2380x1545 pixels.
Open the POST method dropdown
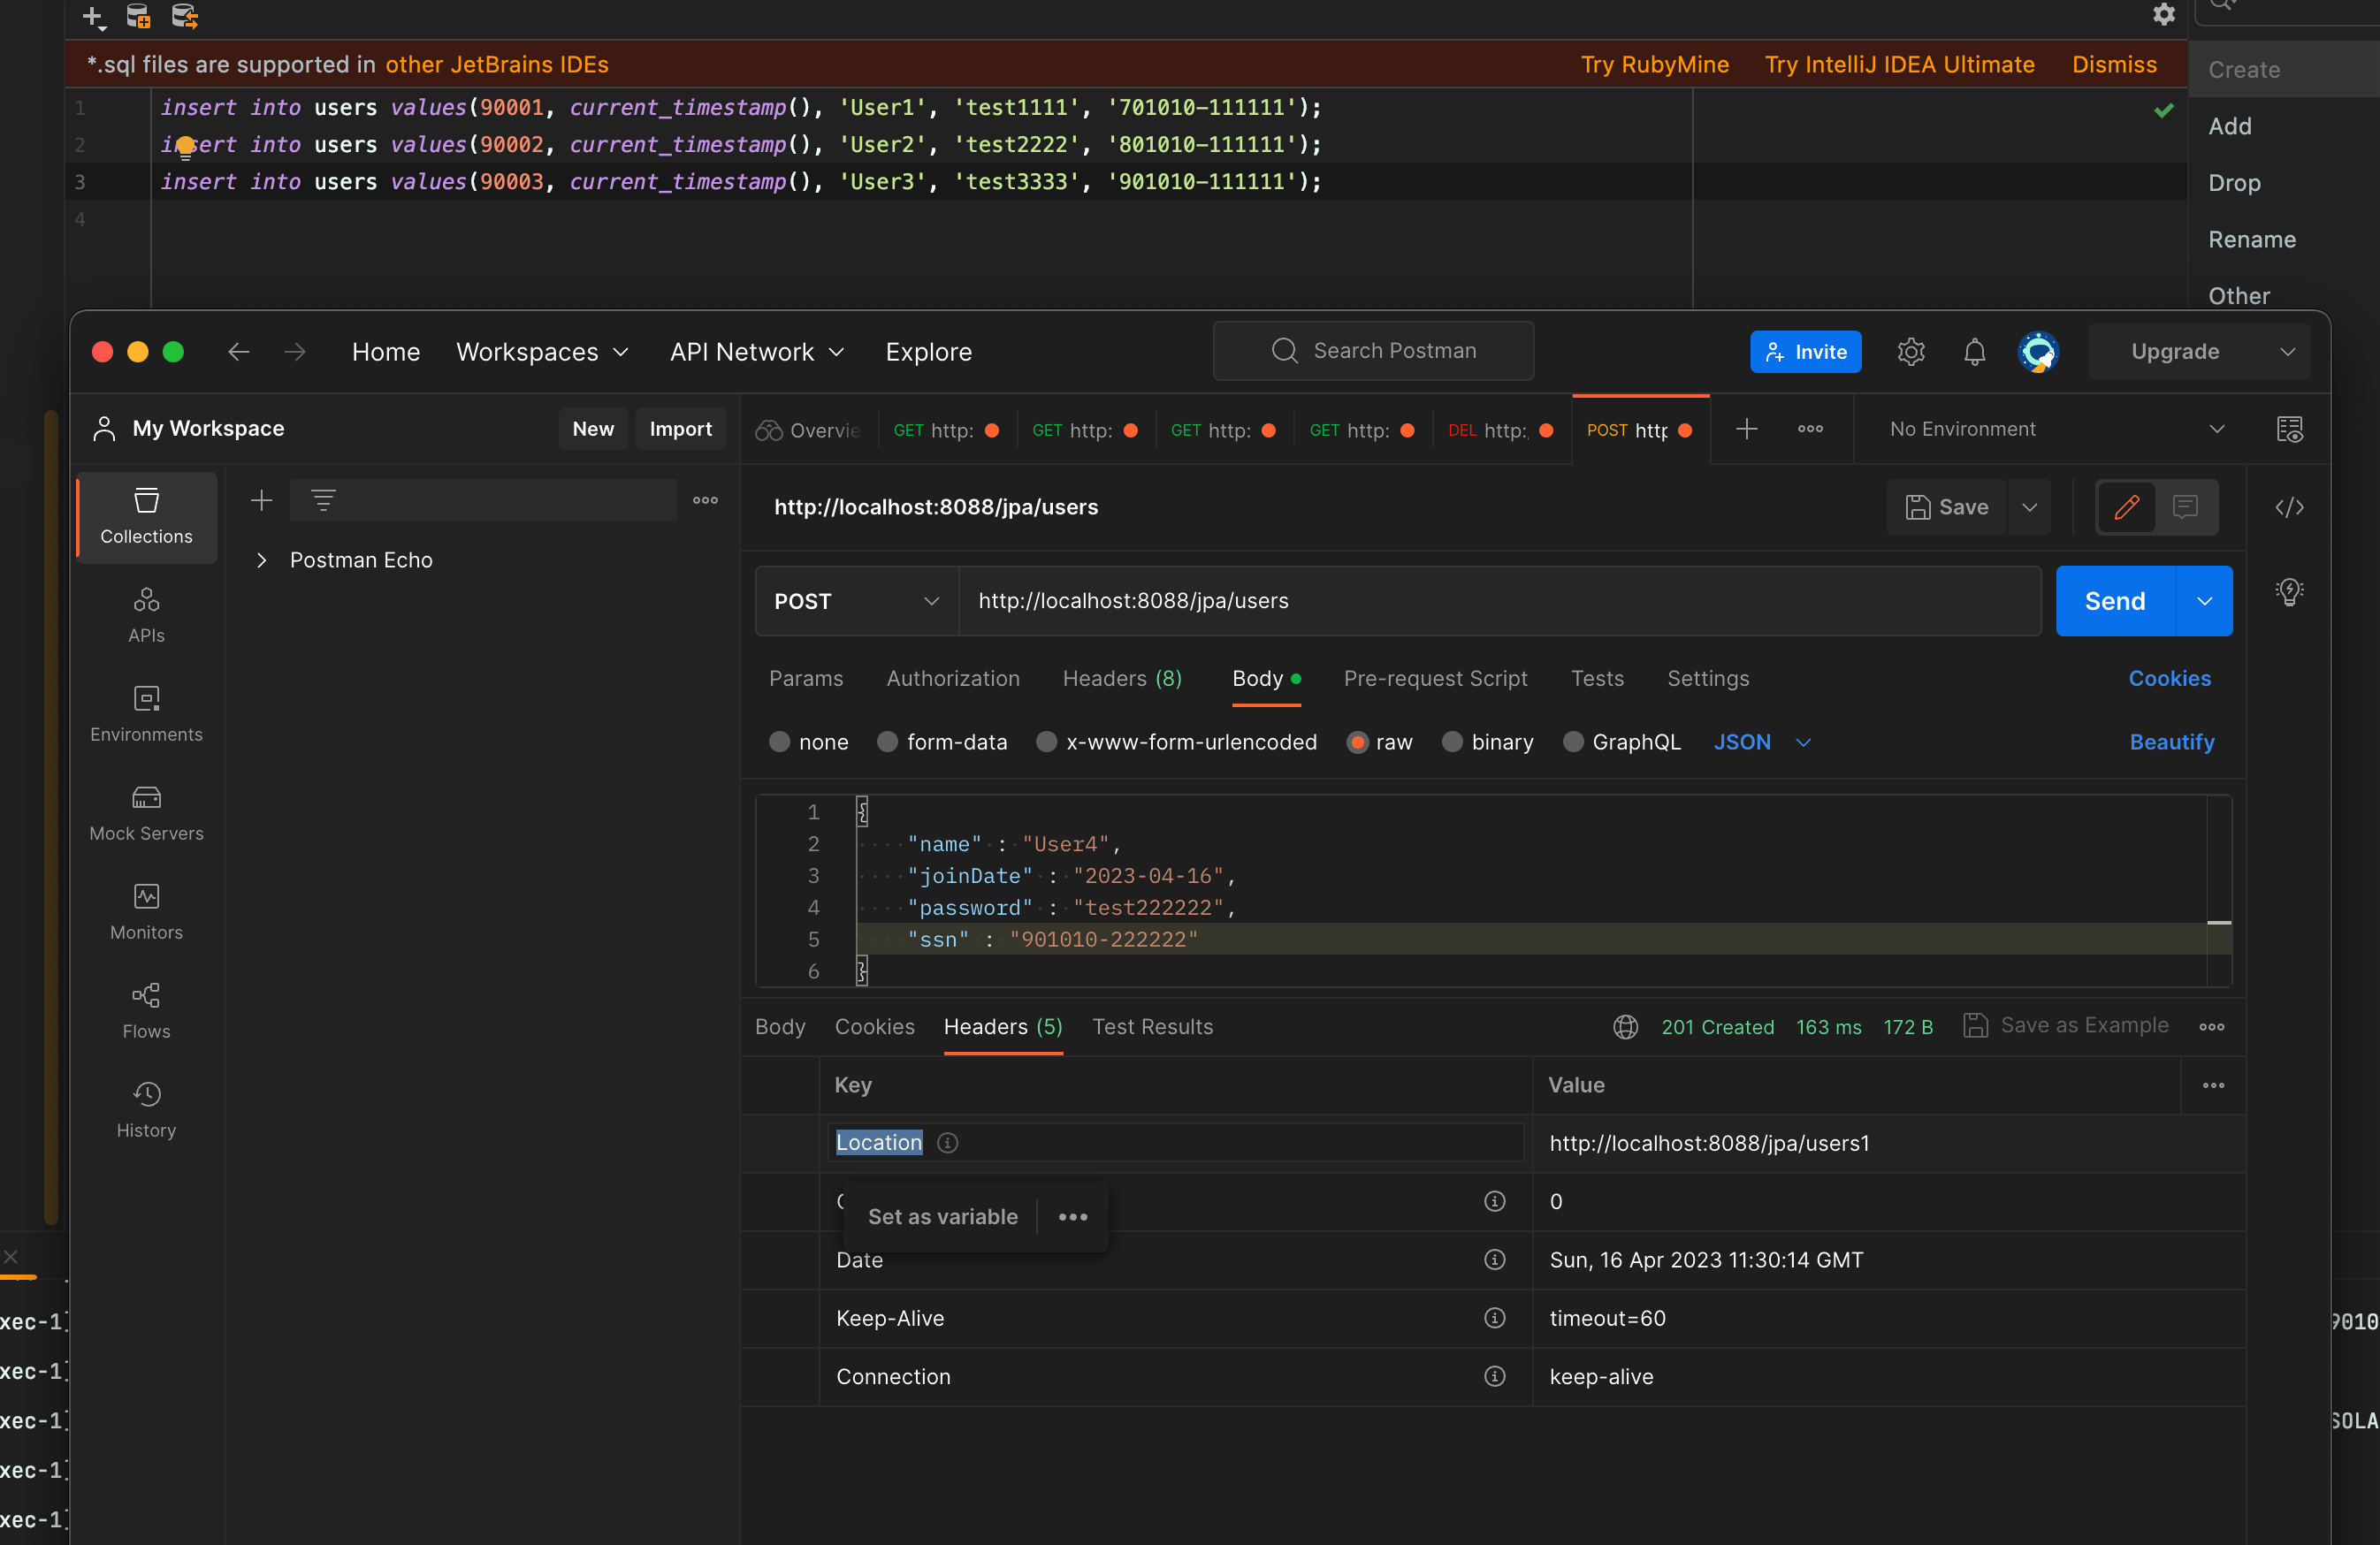[x=856, y=601]
